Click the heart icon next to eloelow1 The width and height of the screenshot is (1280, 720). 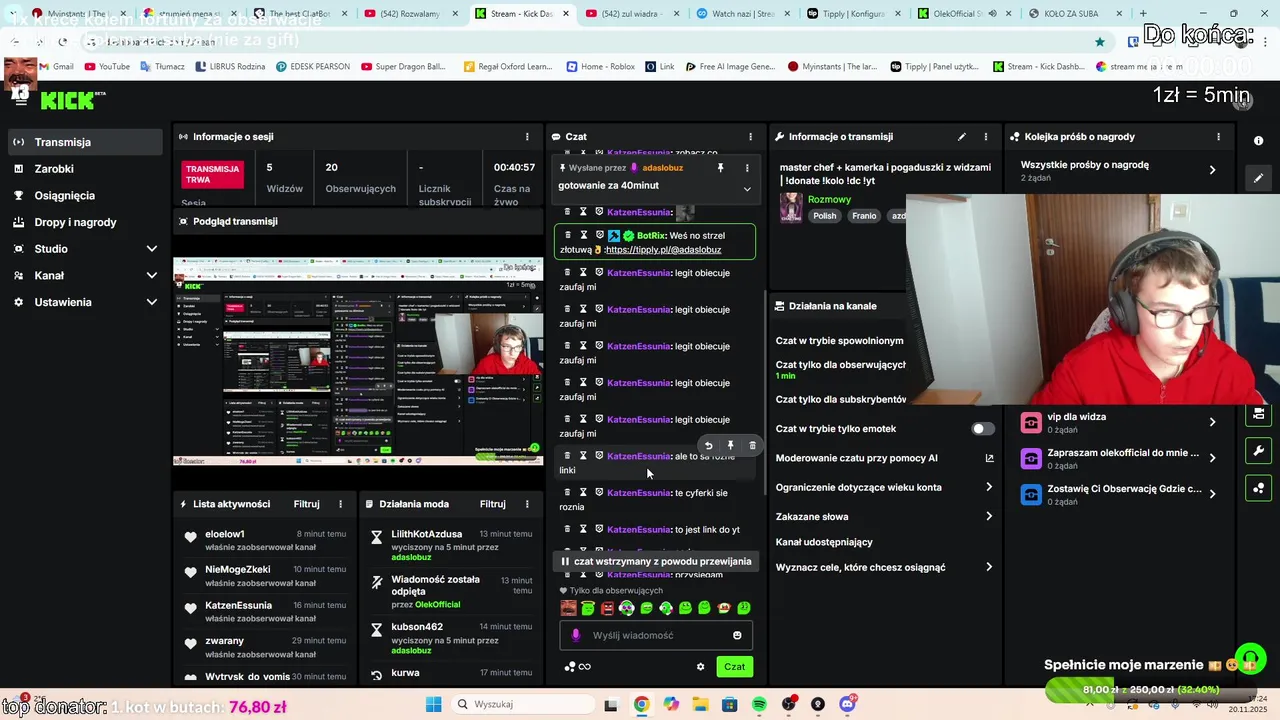pyautogui.click(x=190, y=538)
